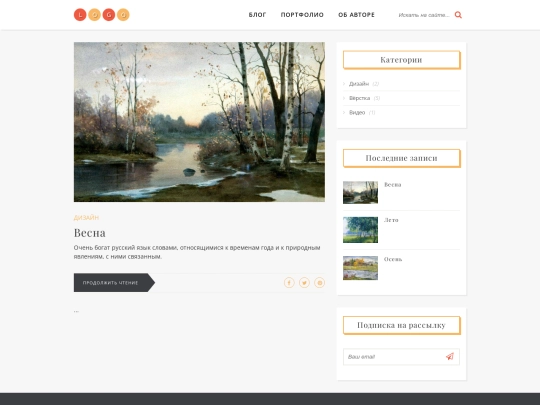Screen dimensions: 540x405
Task: Open Весна thumbnail in recent posts
Action: click(360, 193)
